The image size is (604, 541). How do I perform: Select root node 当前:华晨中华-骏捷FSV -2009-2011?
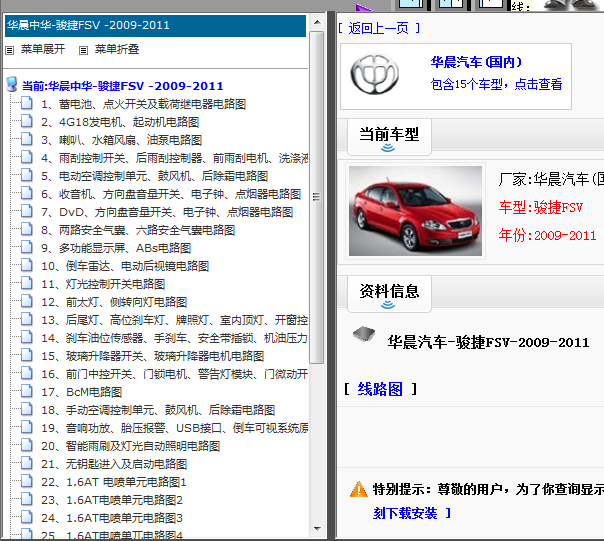[122, 86]
